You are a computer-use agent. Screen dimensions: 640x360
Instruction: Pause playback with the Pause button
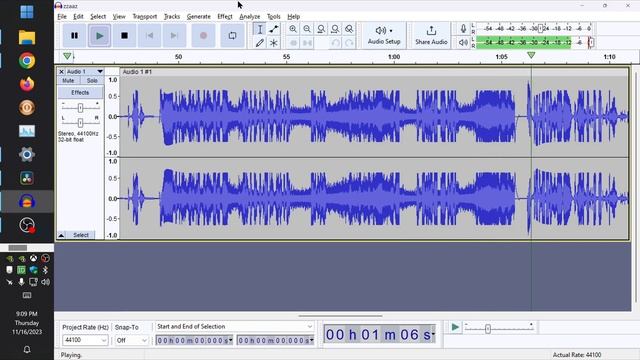(74, 36)
